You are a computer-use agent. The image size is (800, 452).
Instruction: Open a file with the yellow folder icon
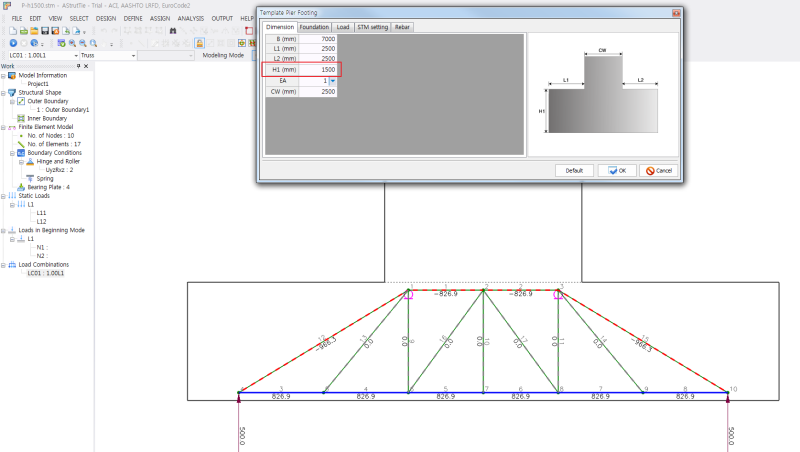34,31
